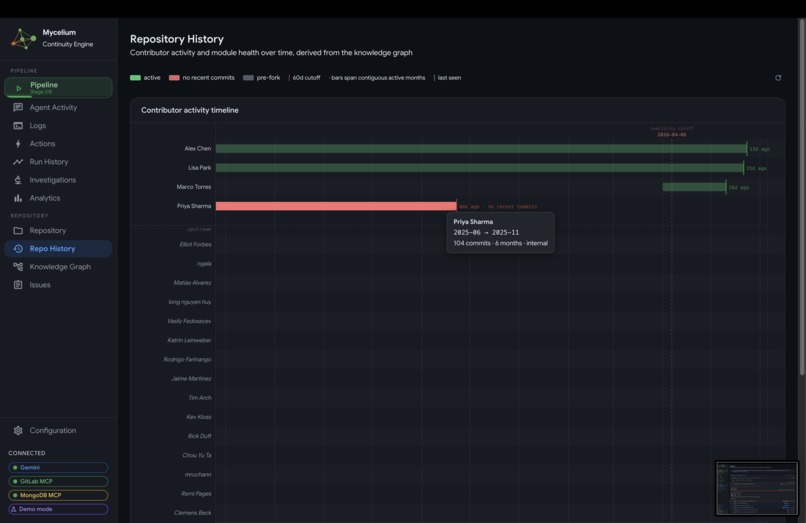Click the gray pre-fork legend swatch

248,78
